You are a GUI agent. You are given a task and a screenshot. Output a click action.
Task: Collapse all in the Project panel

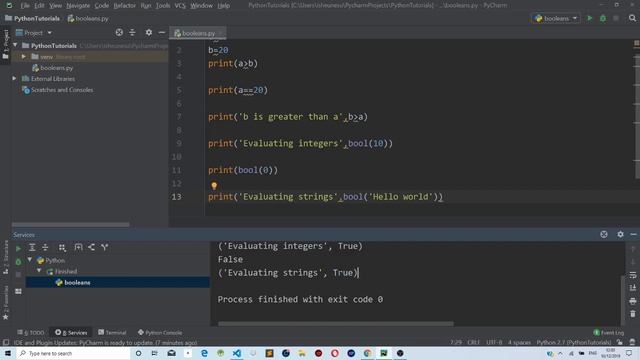[132, 32]
